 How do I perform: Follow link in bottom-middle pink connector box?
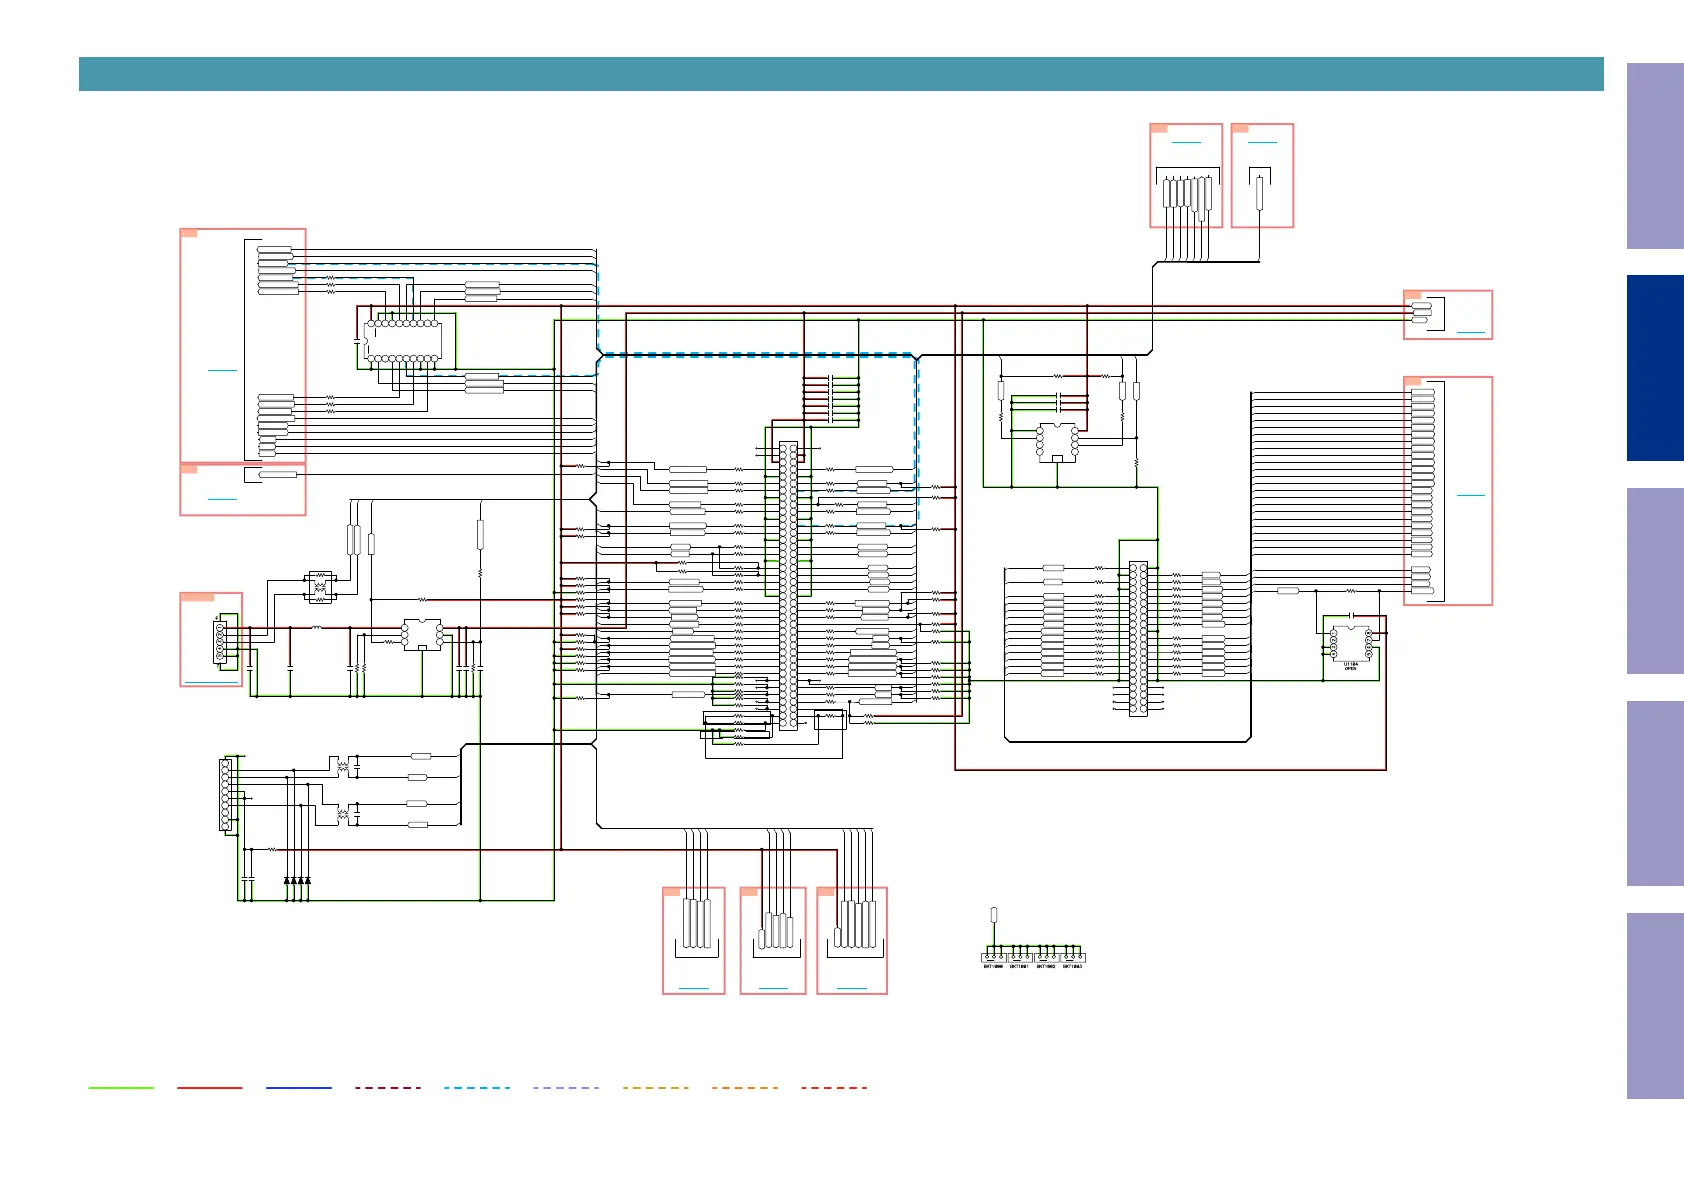773,987
